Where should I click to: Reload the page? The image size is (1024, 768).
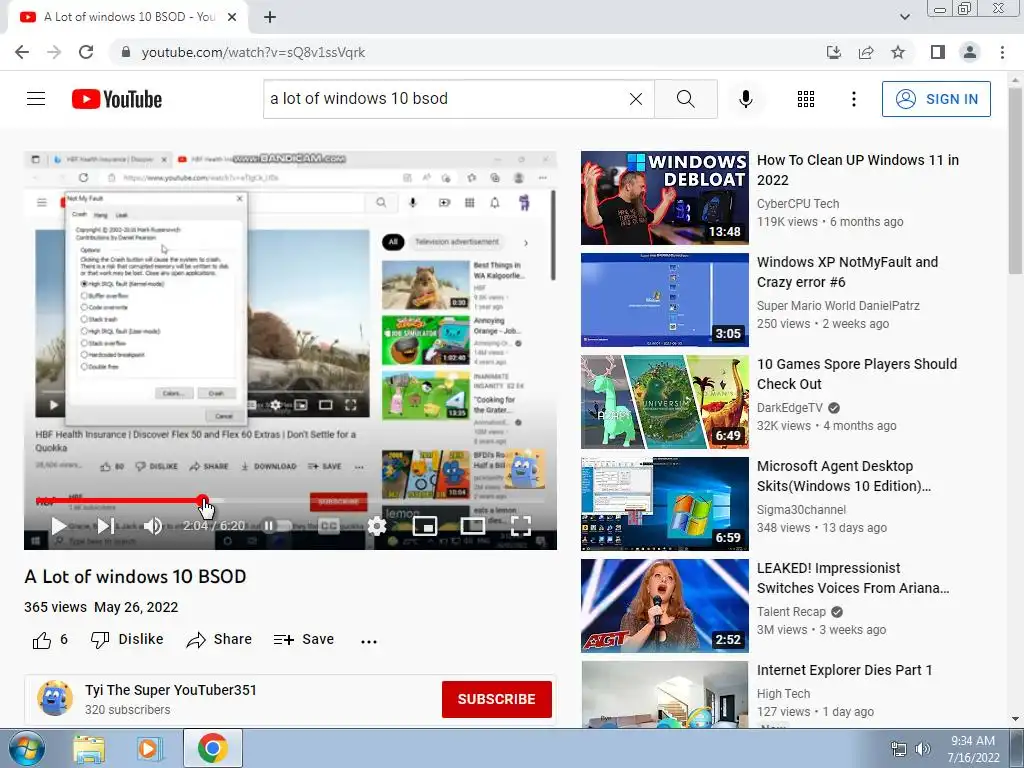(x=86, y=52)
